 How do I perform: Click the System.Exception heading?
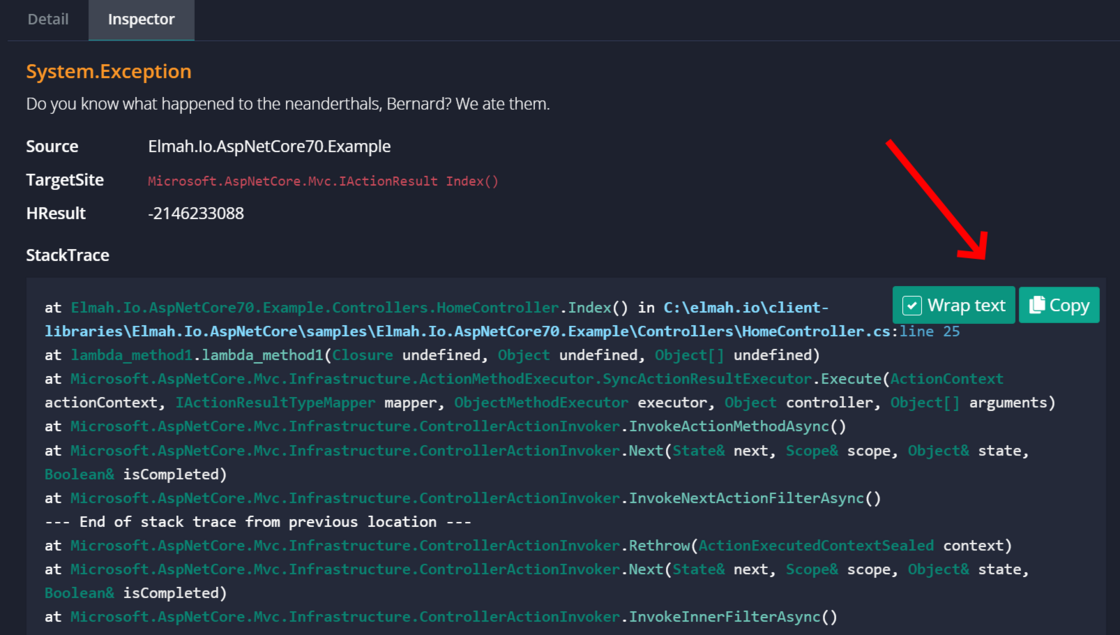tap(109, 71)
